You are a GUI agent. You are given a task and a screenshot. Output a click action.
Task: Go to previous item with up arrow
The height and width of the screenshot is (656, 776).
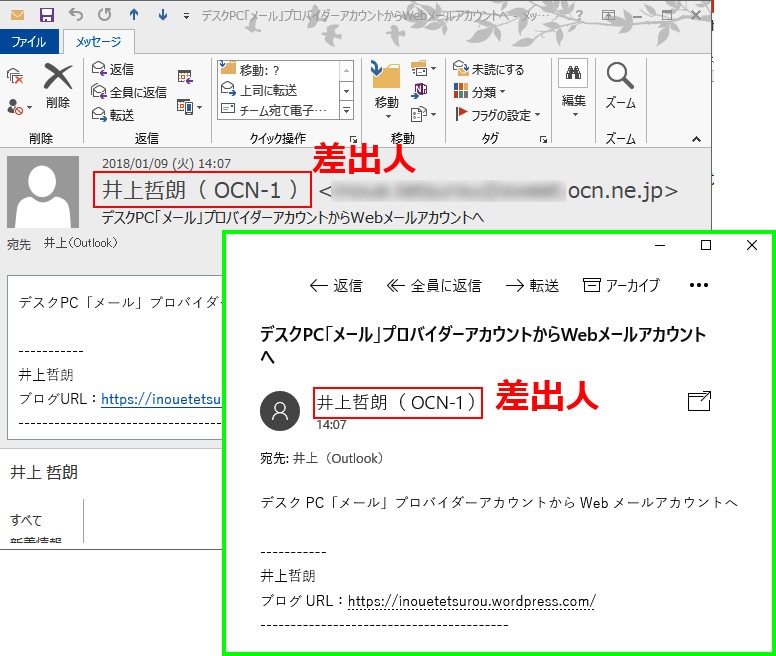pos(134,15)
